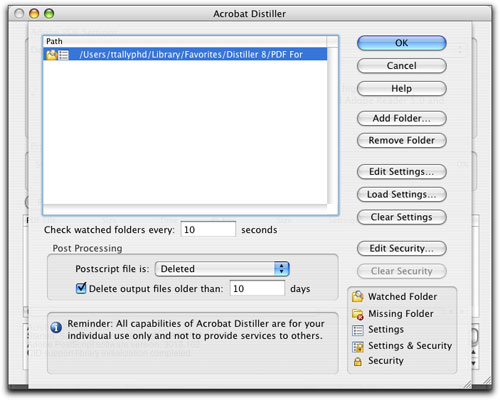Click the blue info icon beside Reminder text
The width and height of the screenshot is (500, 400).
[56, 327]
